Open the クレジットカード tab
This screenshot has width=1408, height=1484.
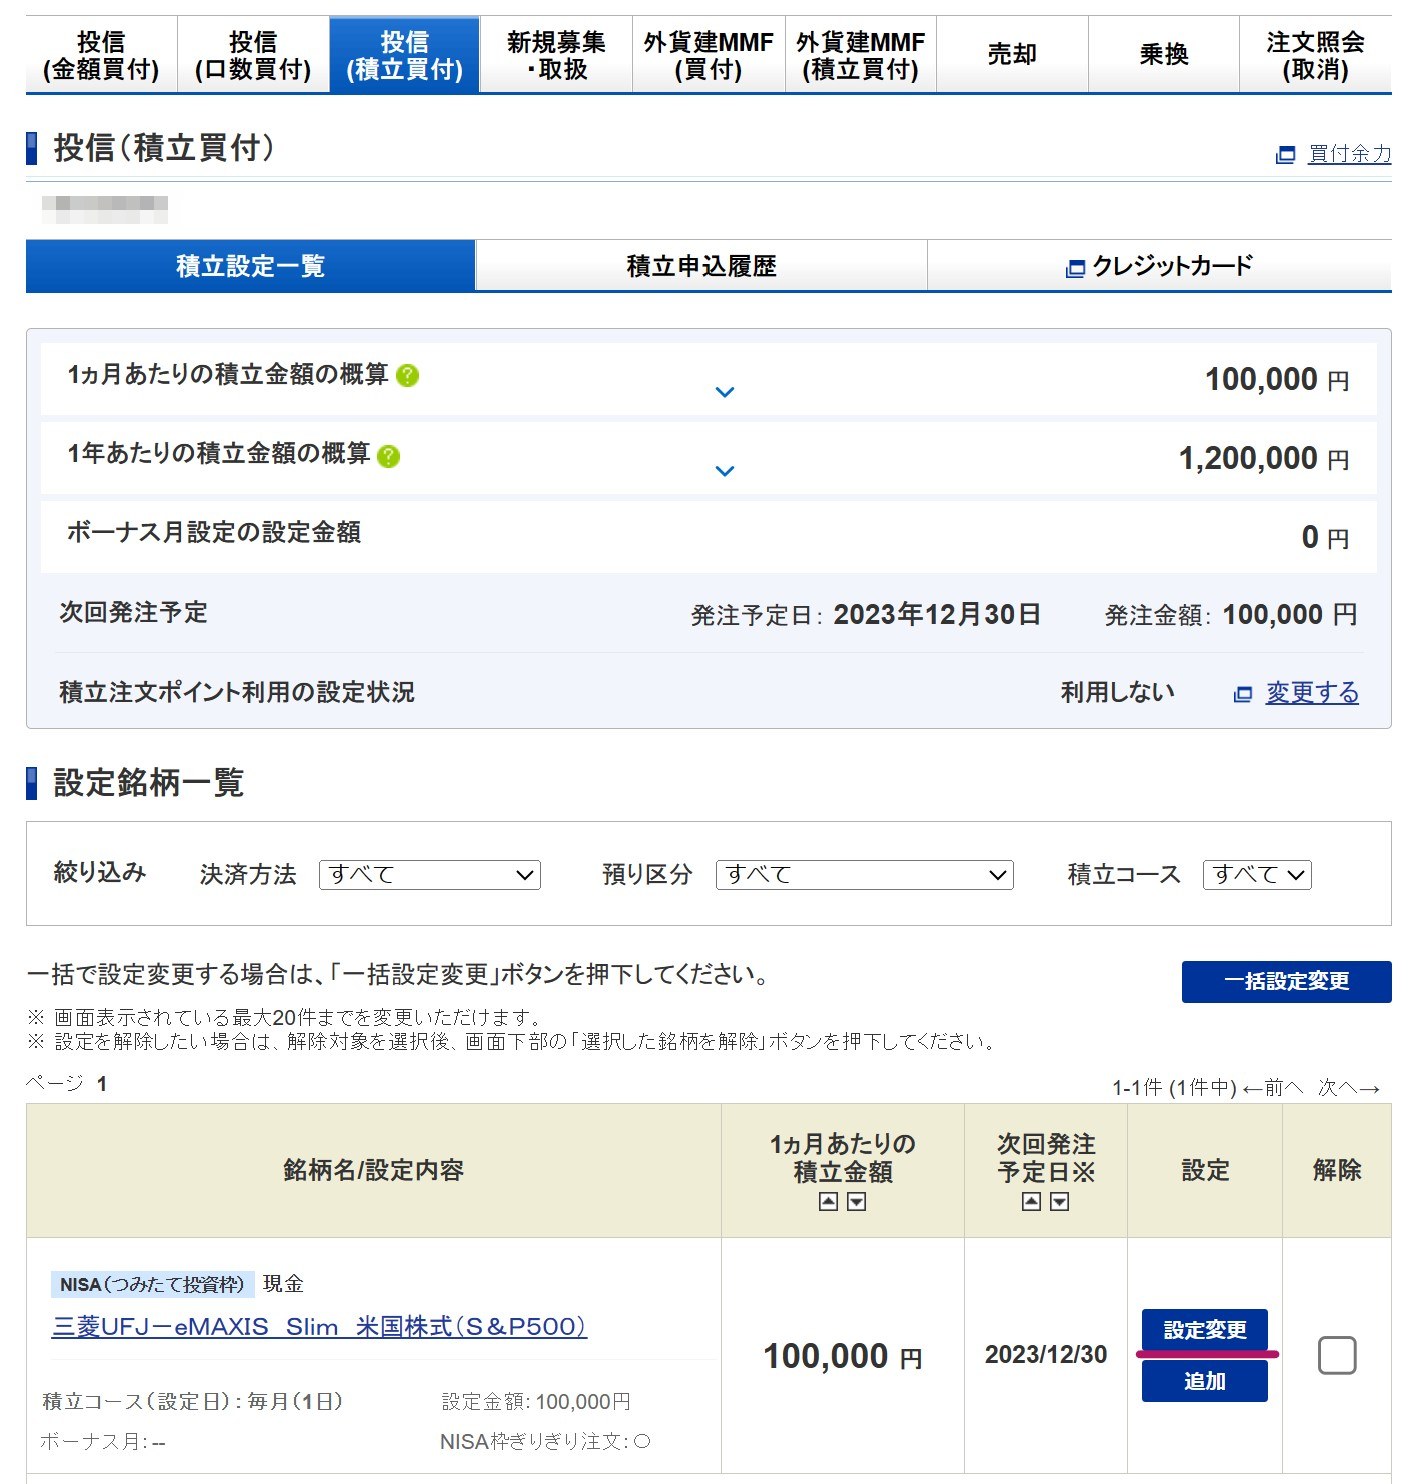click(x=1159, y=266)
